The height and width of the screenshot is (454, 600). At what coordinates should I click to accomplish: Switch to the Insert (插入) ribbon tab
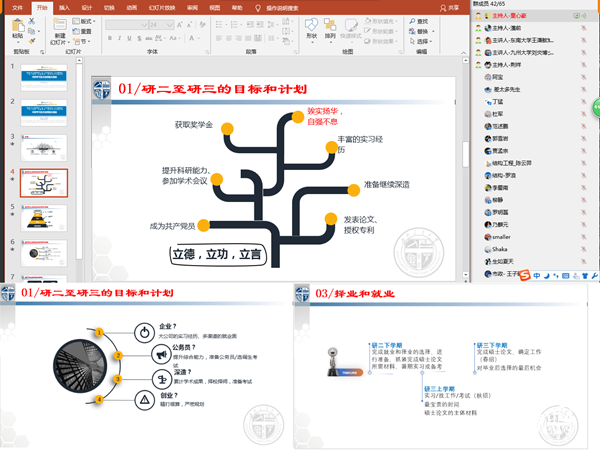(x=64, y=7)
